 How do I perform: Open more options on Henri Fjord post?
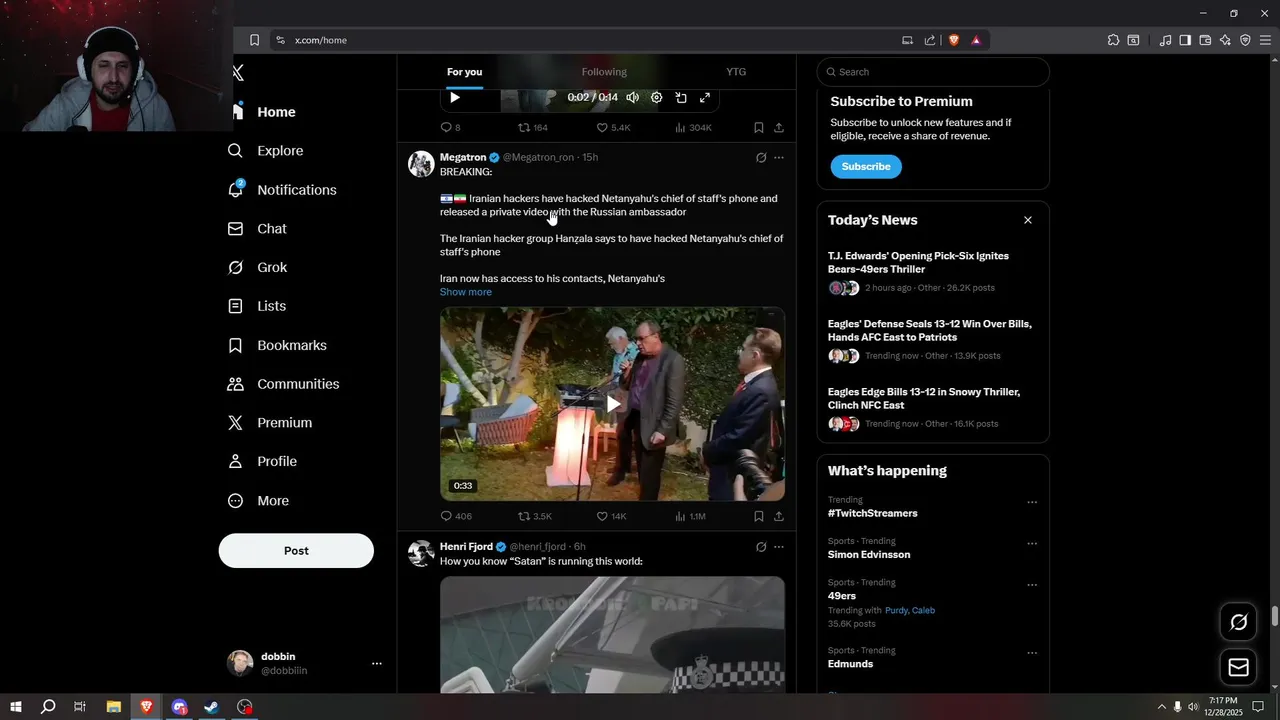tap(779, 547)
